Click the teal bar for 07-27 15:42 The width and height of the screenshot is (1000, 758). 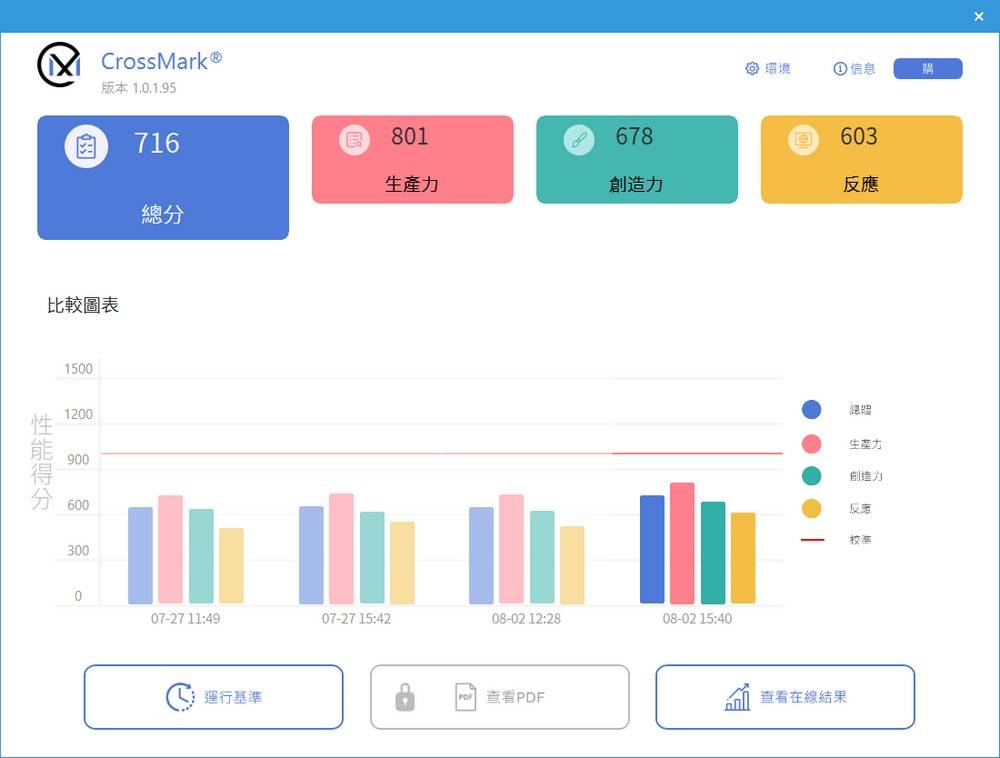[x=372, y=558]
